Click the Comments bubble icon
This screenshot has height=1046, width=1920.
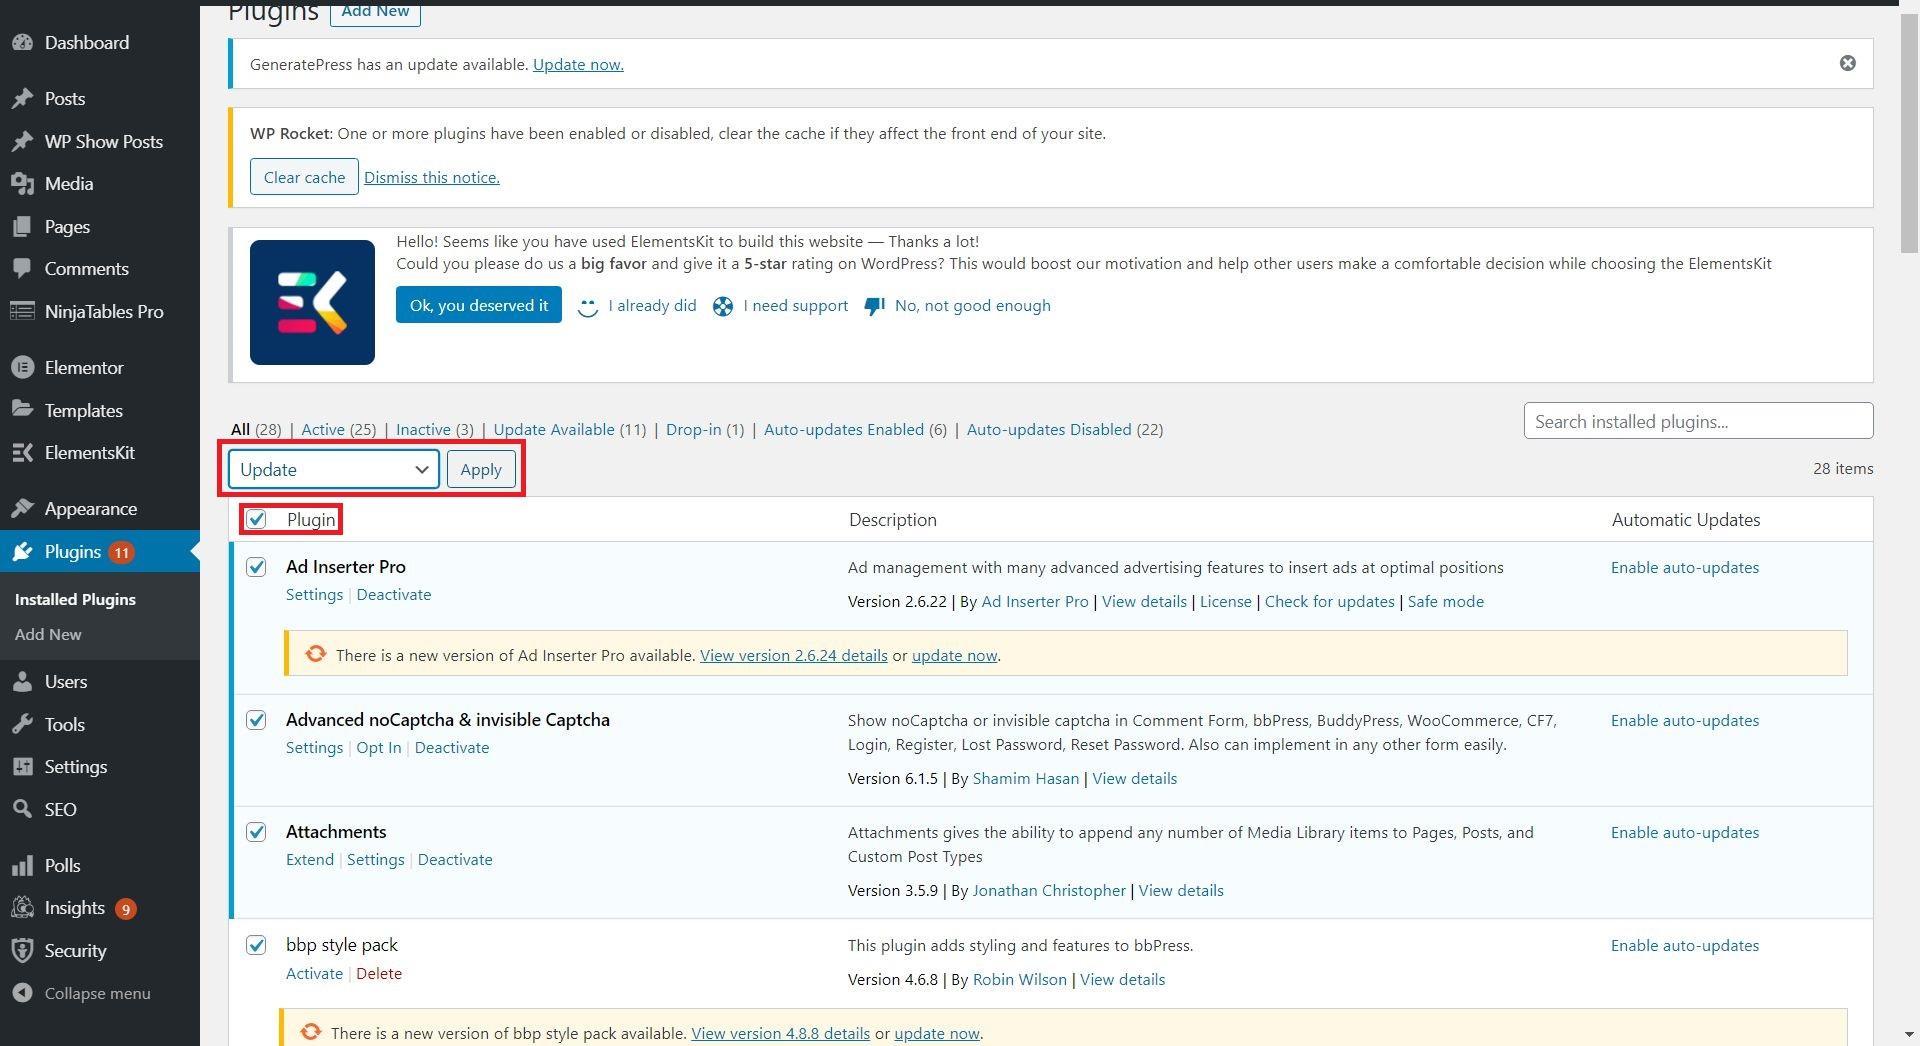pos(22,269)
